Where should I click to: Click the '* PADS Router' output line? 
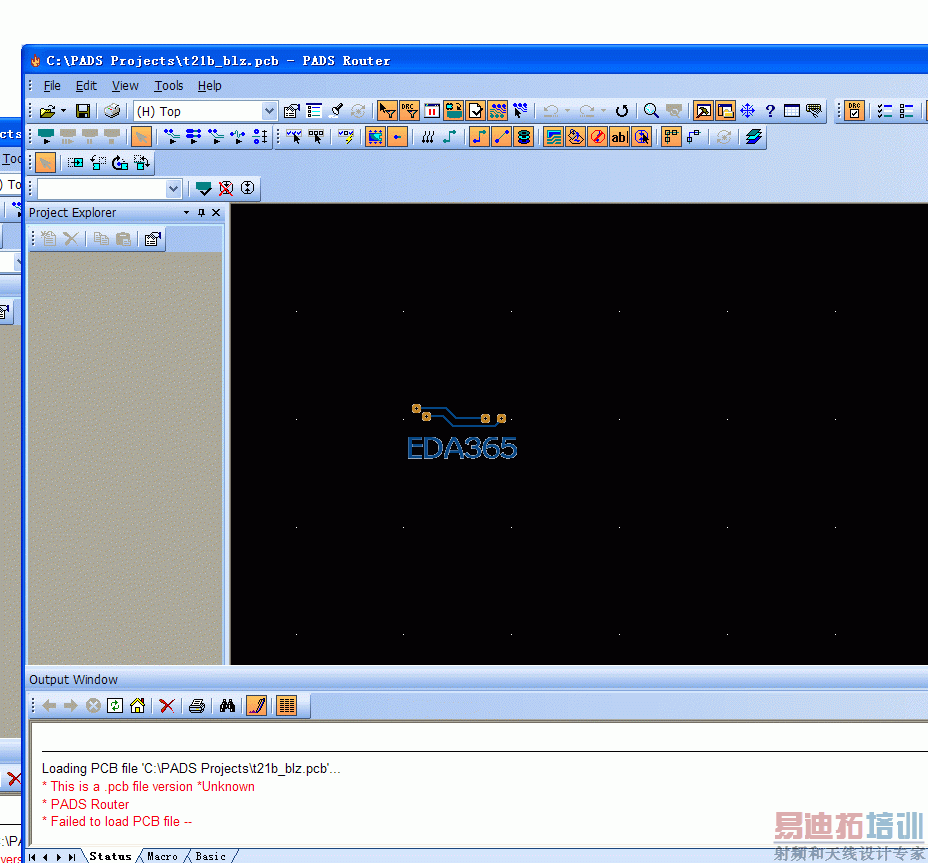click(86, 804)
